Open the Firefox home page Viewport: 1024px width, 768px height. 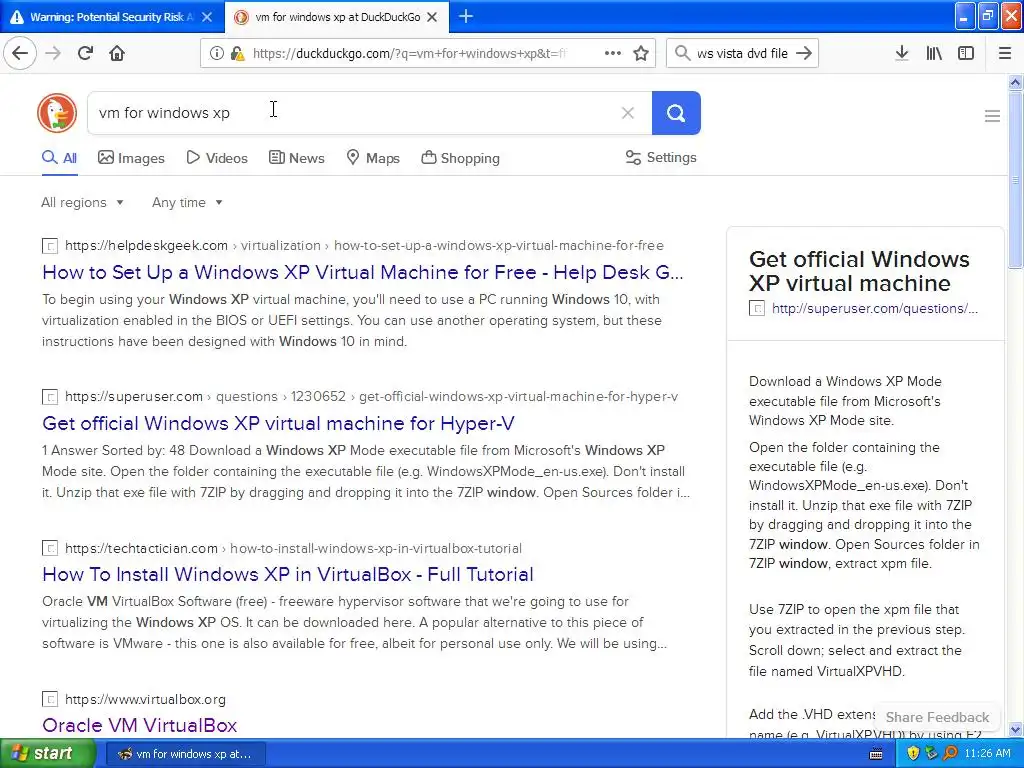coord(117,53)
